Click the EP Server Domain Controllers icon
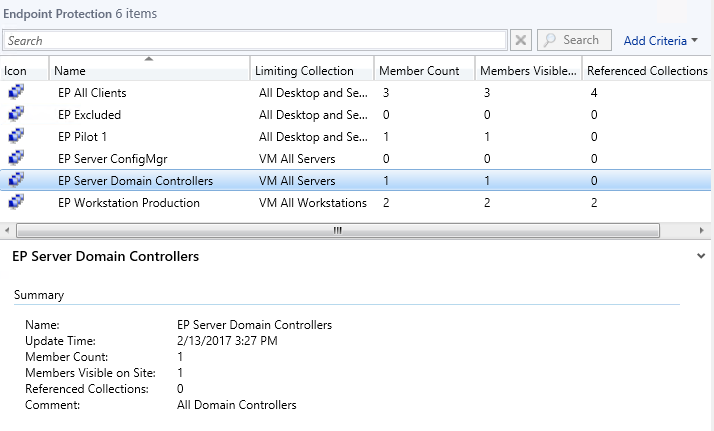 [x=16, y=181]
